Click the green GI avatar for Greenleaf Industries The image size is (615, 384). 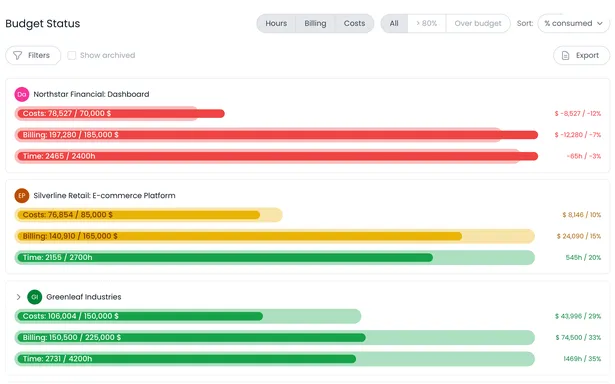(35, 297)
